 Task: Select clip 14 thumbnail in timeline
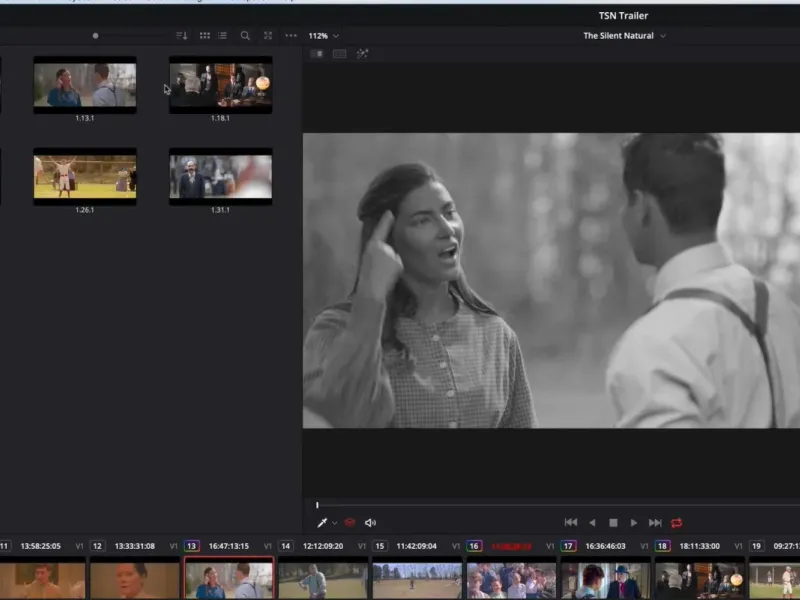pos(323,579)
